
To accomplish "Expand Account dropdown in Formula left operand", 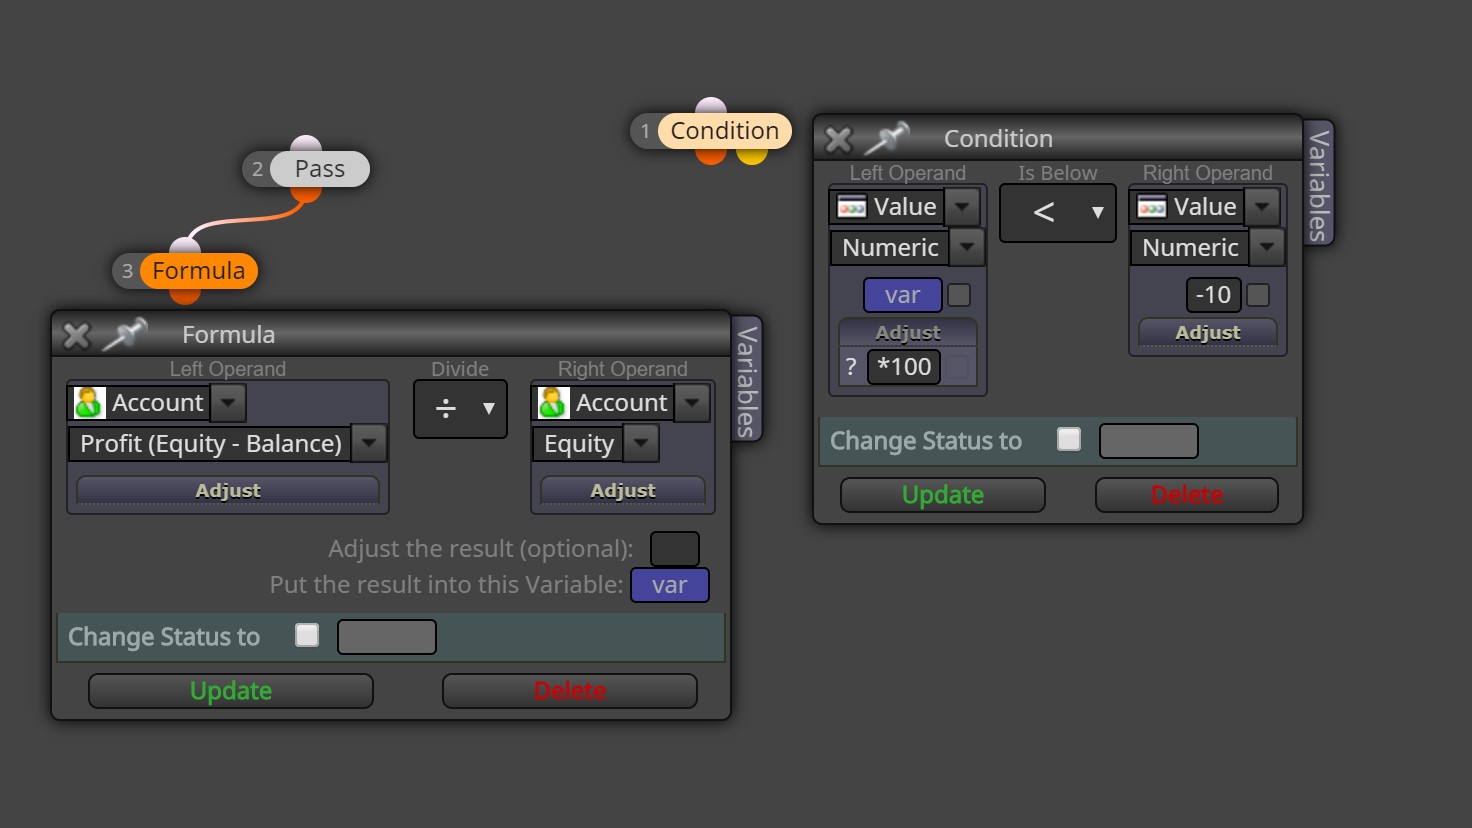I will (x=228, y=403).
